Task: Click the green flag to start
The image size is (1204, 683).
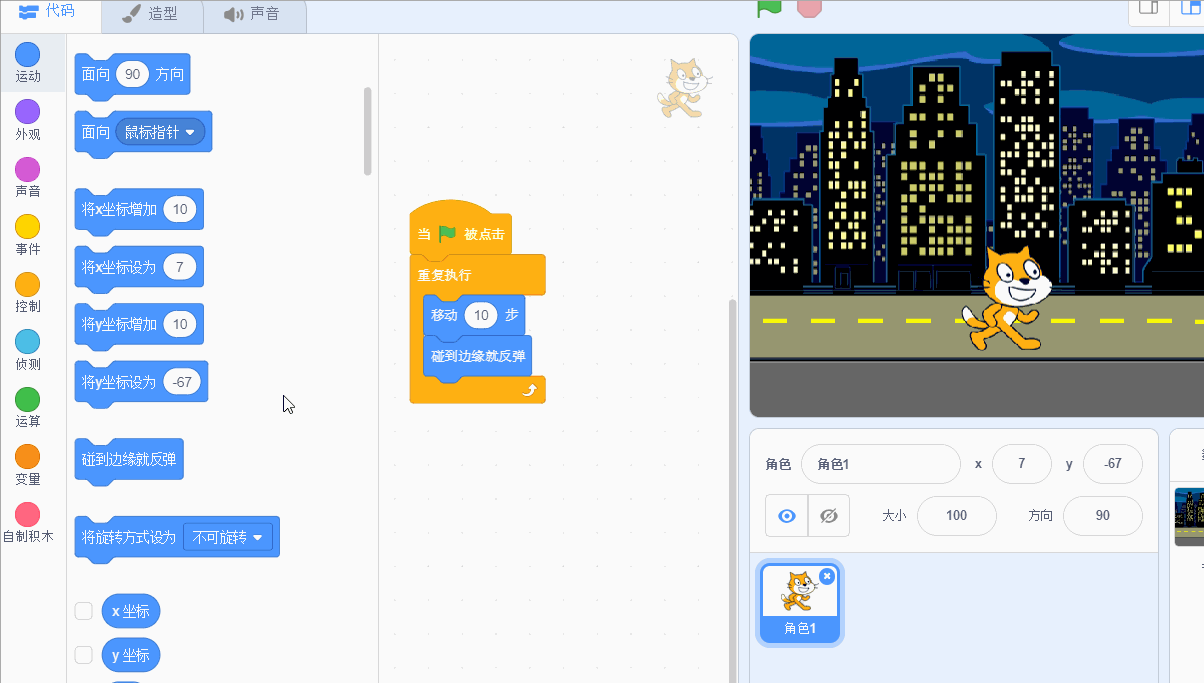Action: [769, 7]
